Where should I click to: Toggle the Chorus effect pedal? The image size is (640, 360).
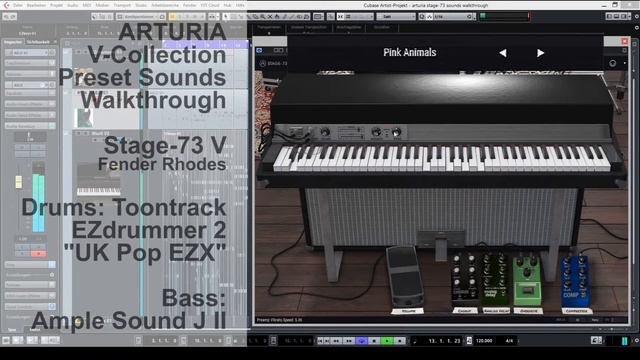(465, 279)
